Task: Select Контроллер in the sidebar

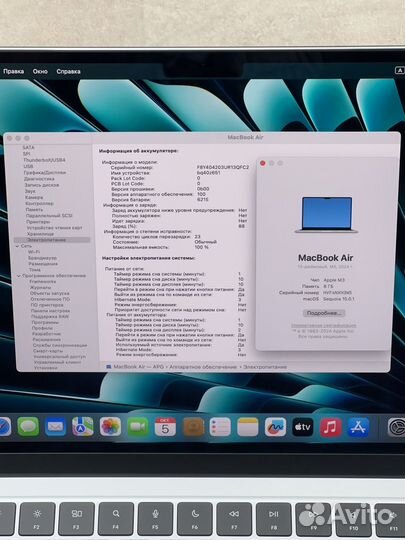Action: pos(39,203)
